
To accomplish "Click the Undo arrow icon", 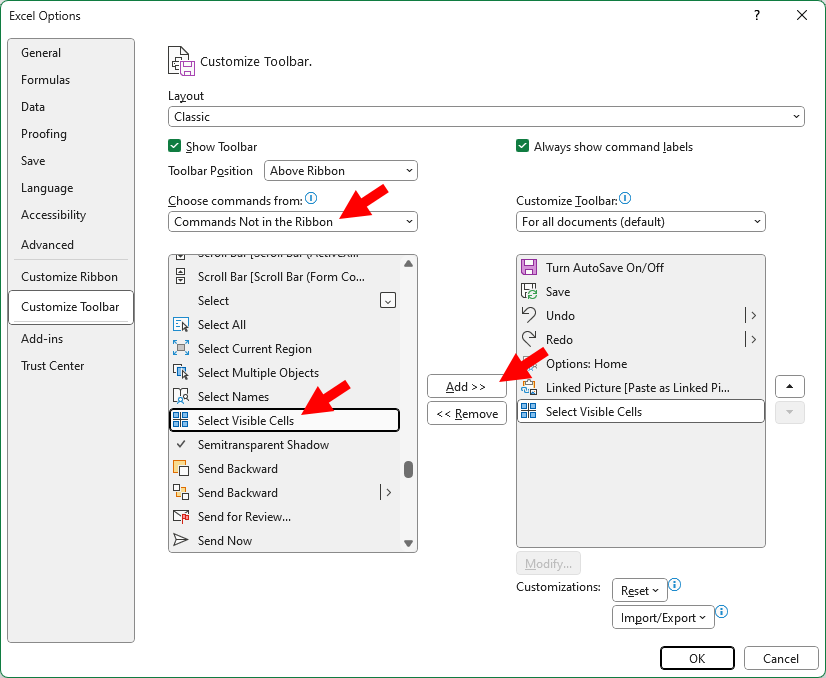I will [529, 315].
